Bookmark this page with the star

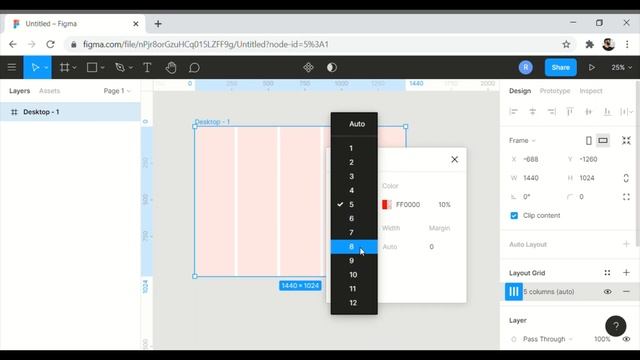[566, 44]
